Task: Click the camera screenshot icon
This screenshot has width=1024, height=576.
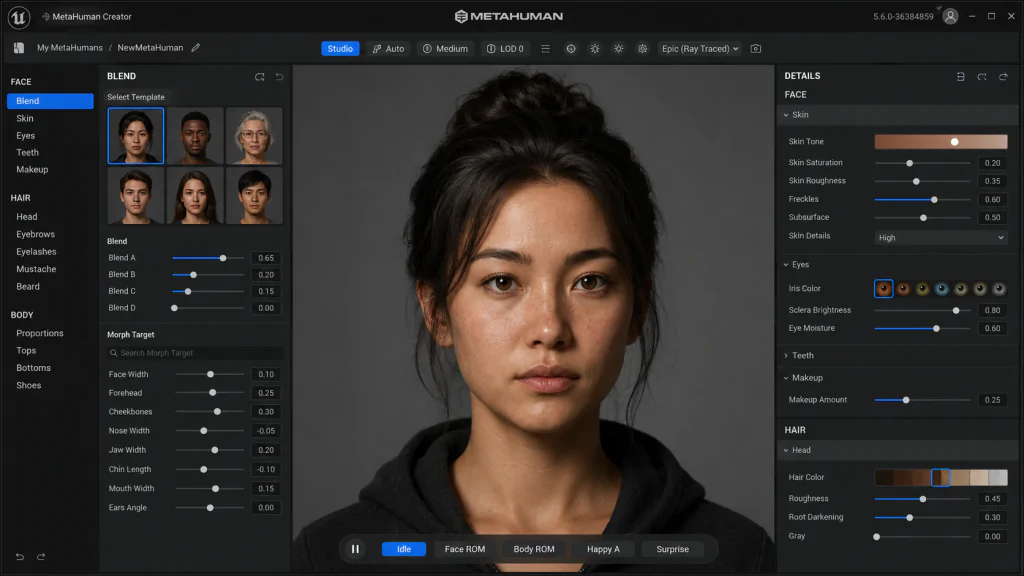Action: [x=756, y=48]
